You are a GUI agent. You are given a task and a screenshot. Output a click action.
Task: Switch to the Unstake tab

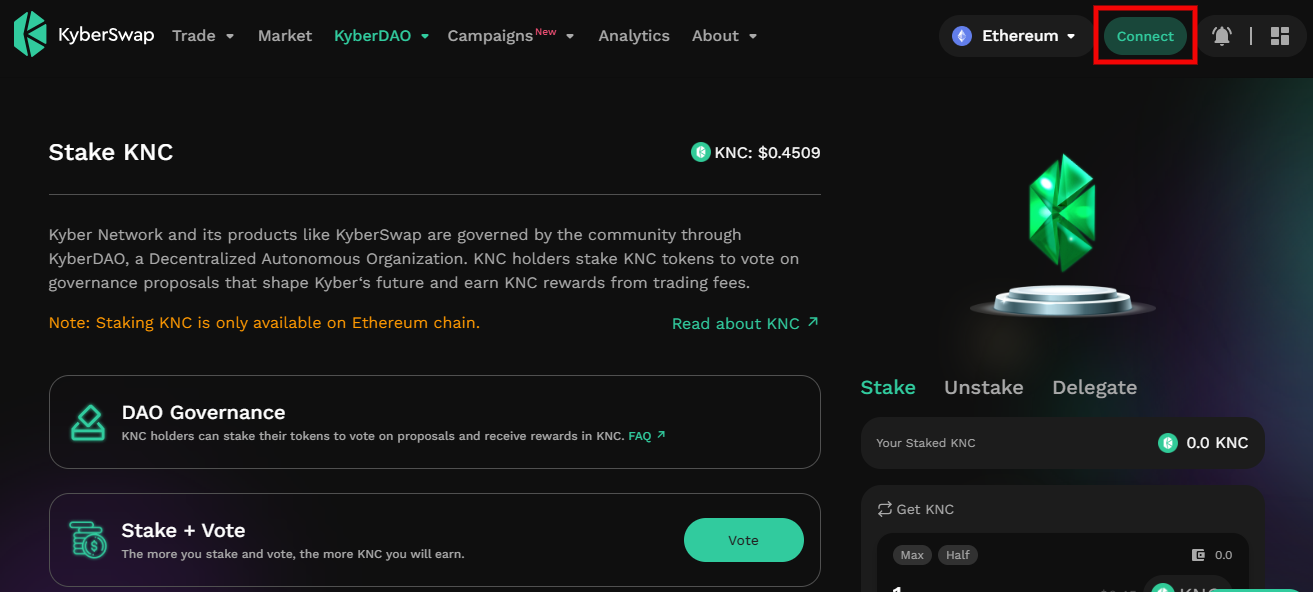[983, 388]
